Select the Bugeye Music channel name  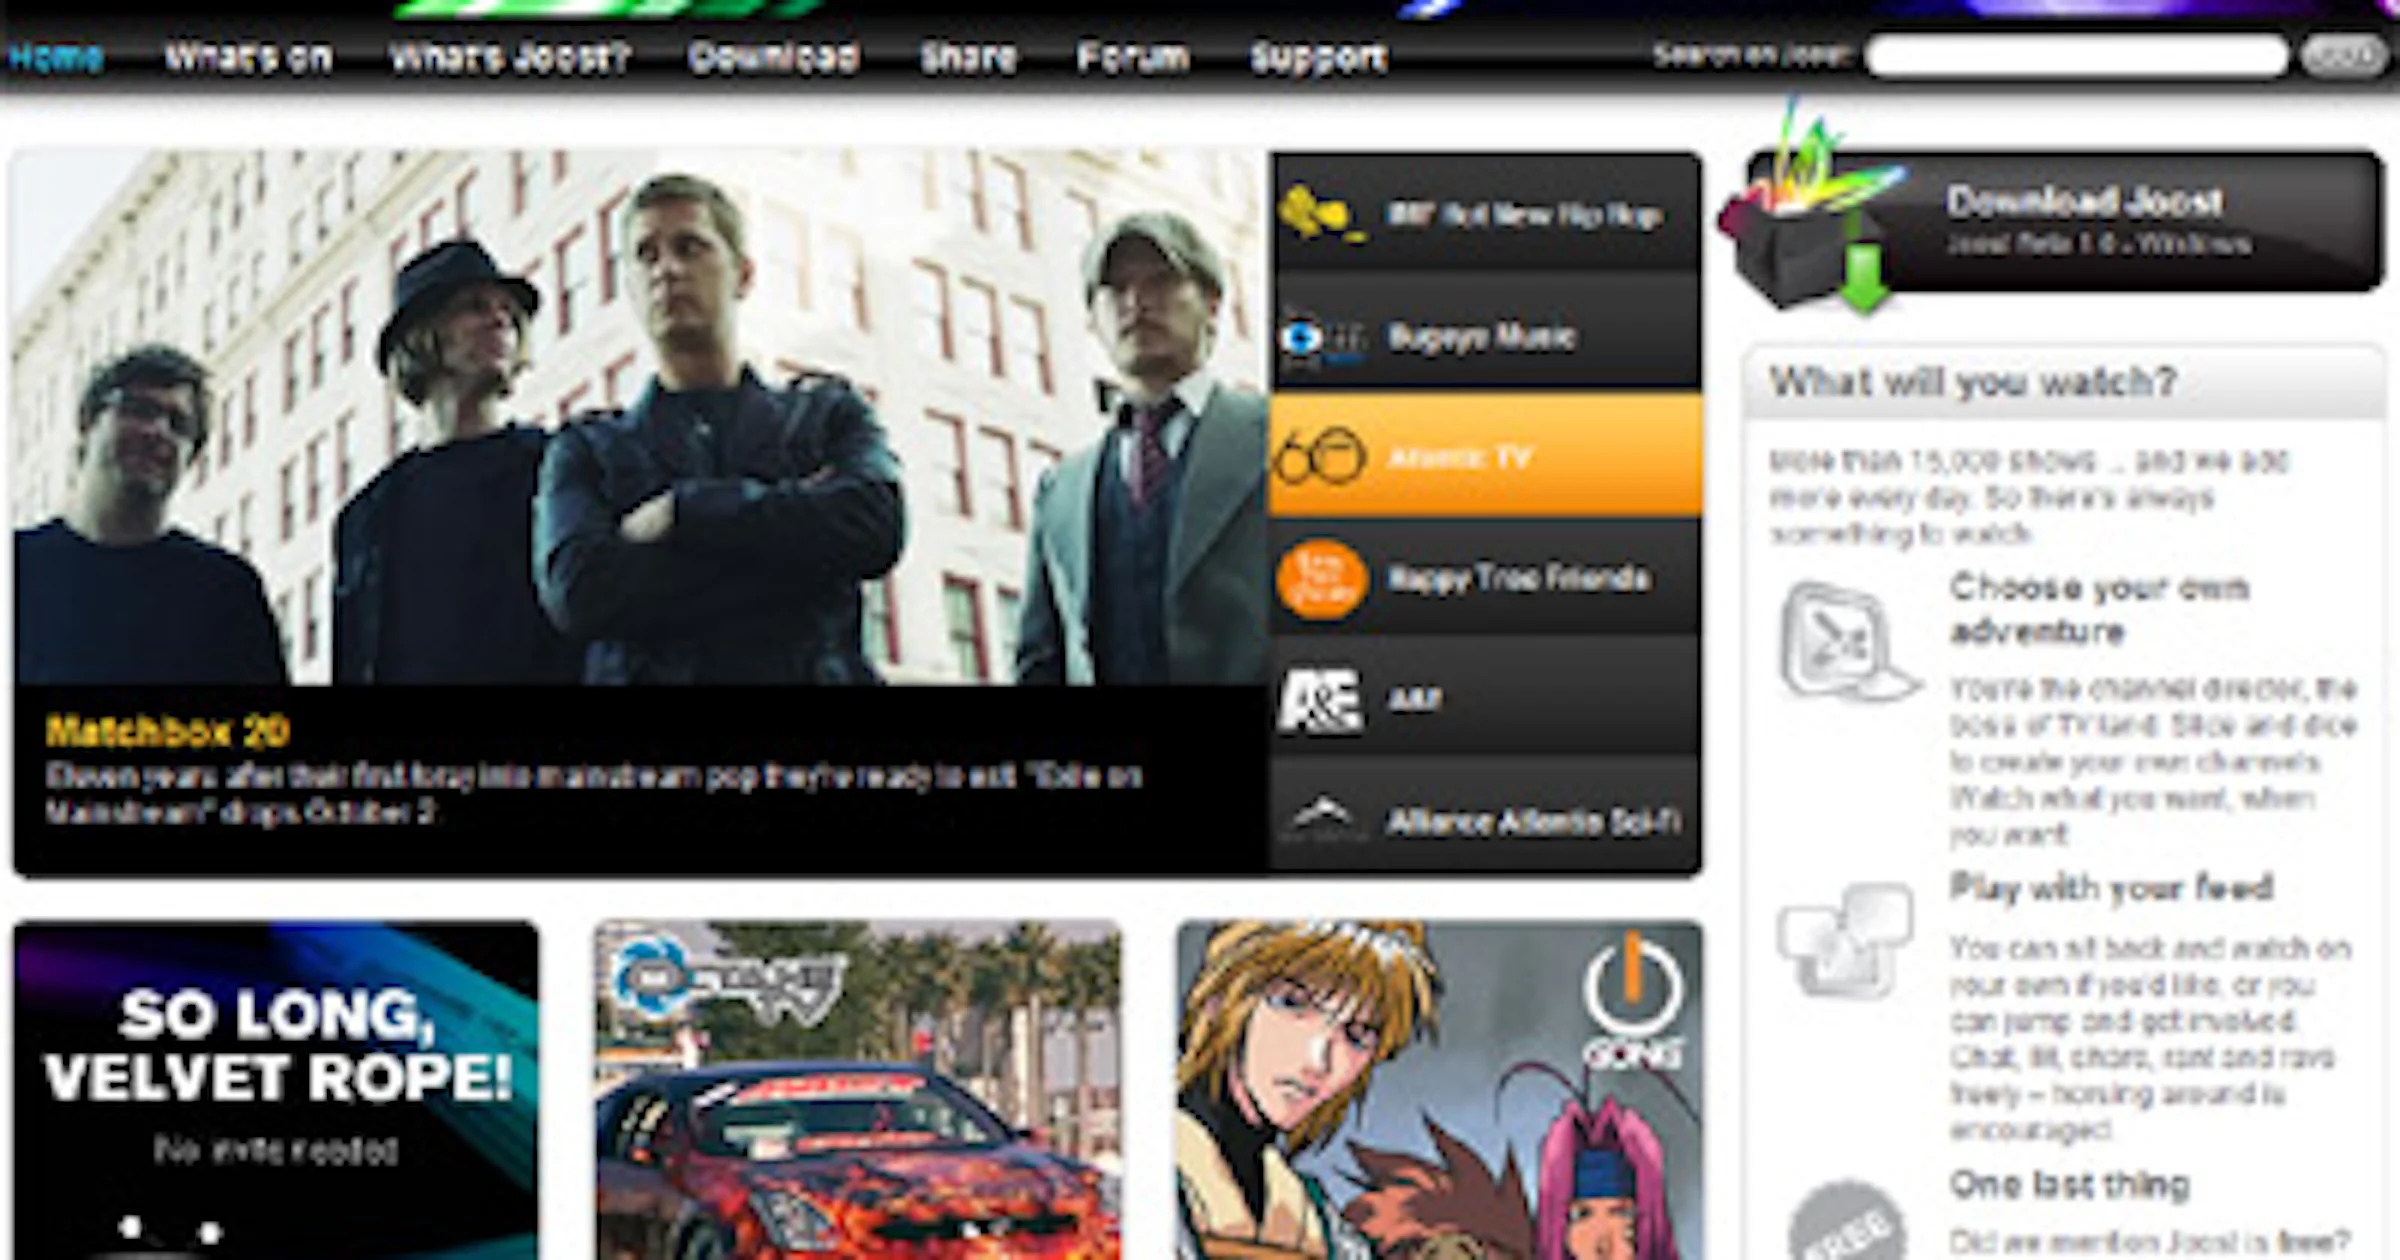pyautogui.click(x=1482, y=337)
